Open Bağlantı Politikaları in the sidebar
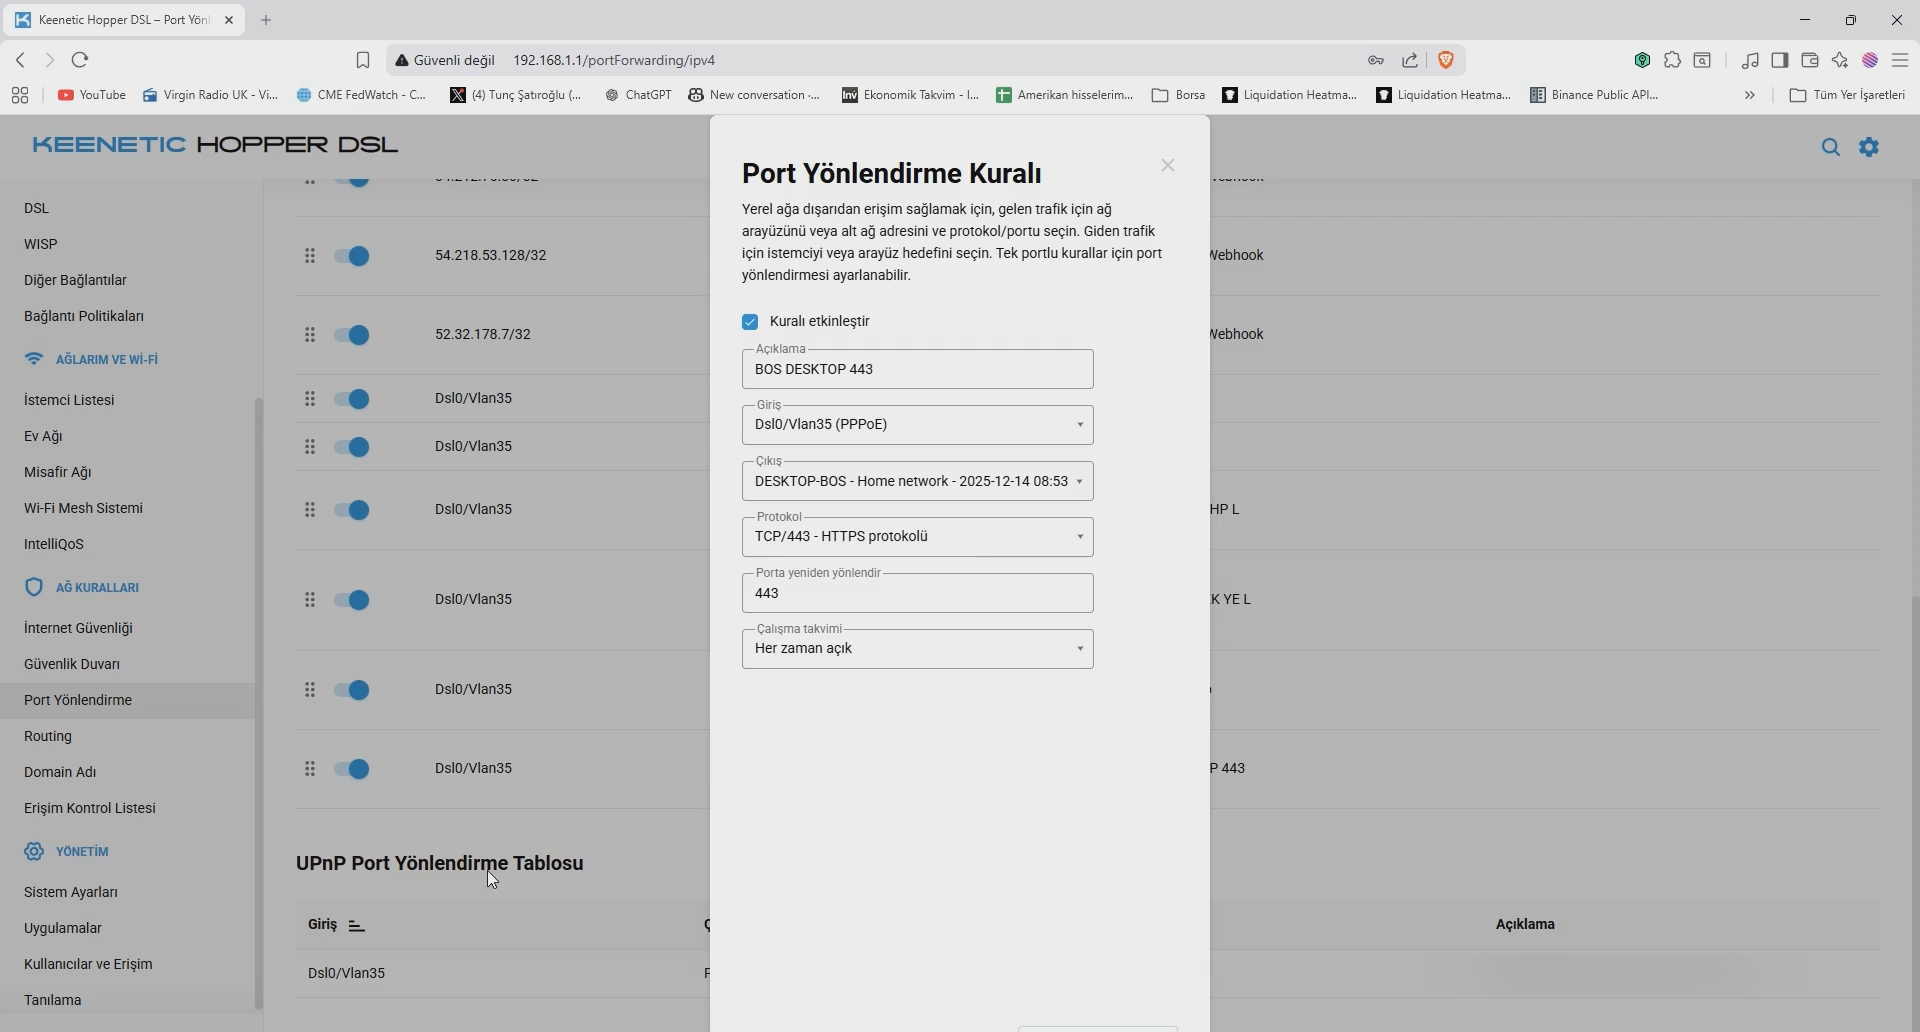 point(84,316)
